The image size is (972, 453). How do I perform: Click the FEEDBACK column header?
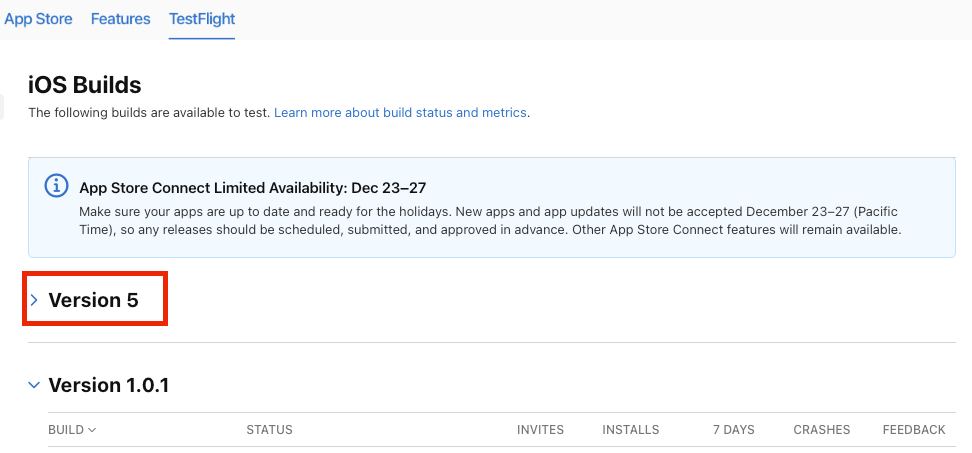(x=914, y=429)
